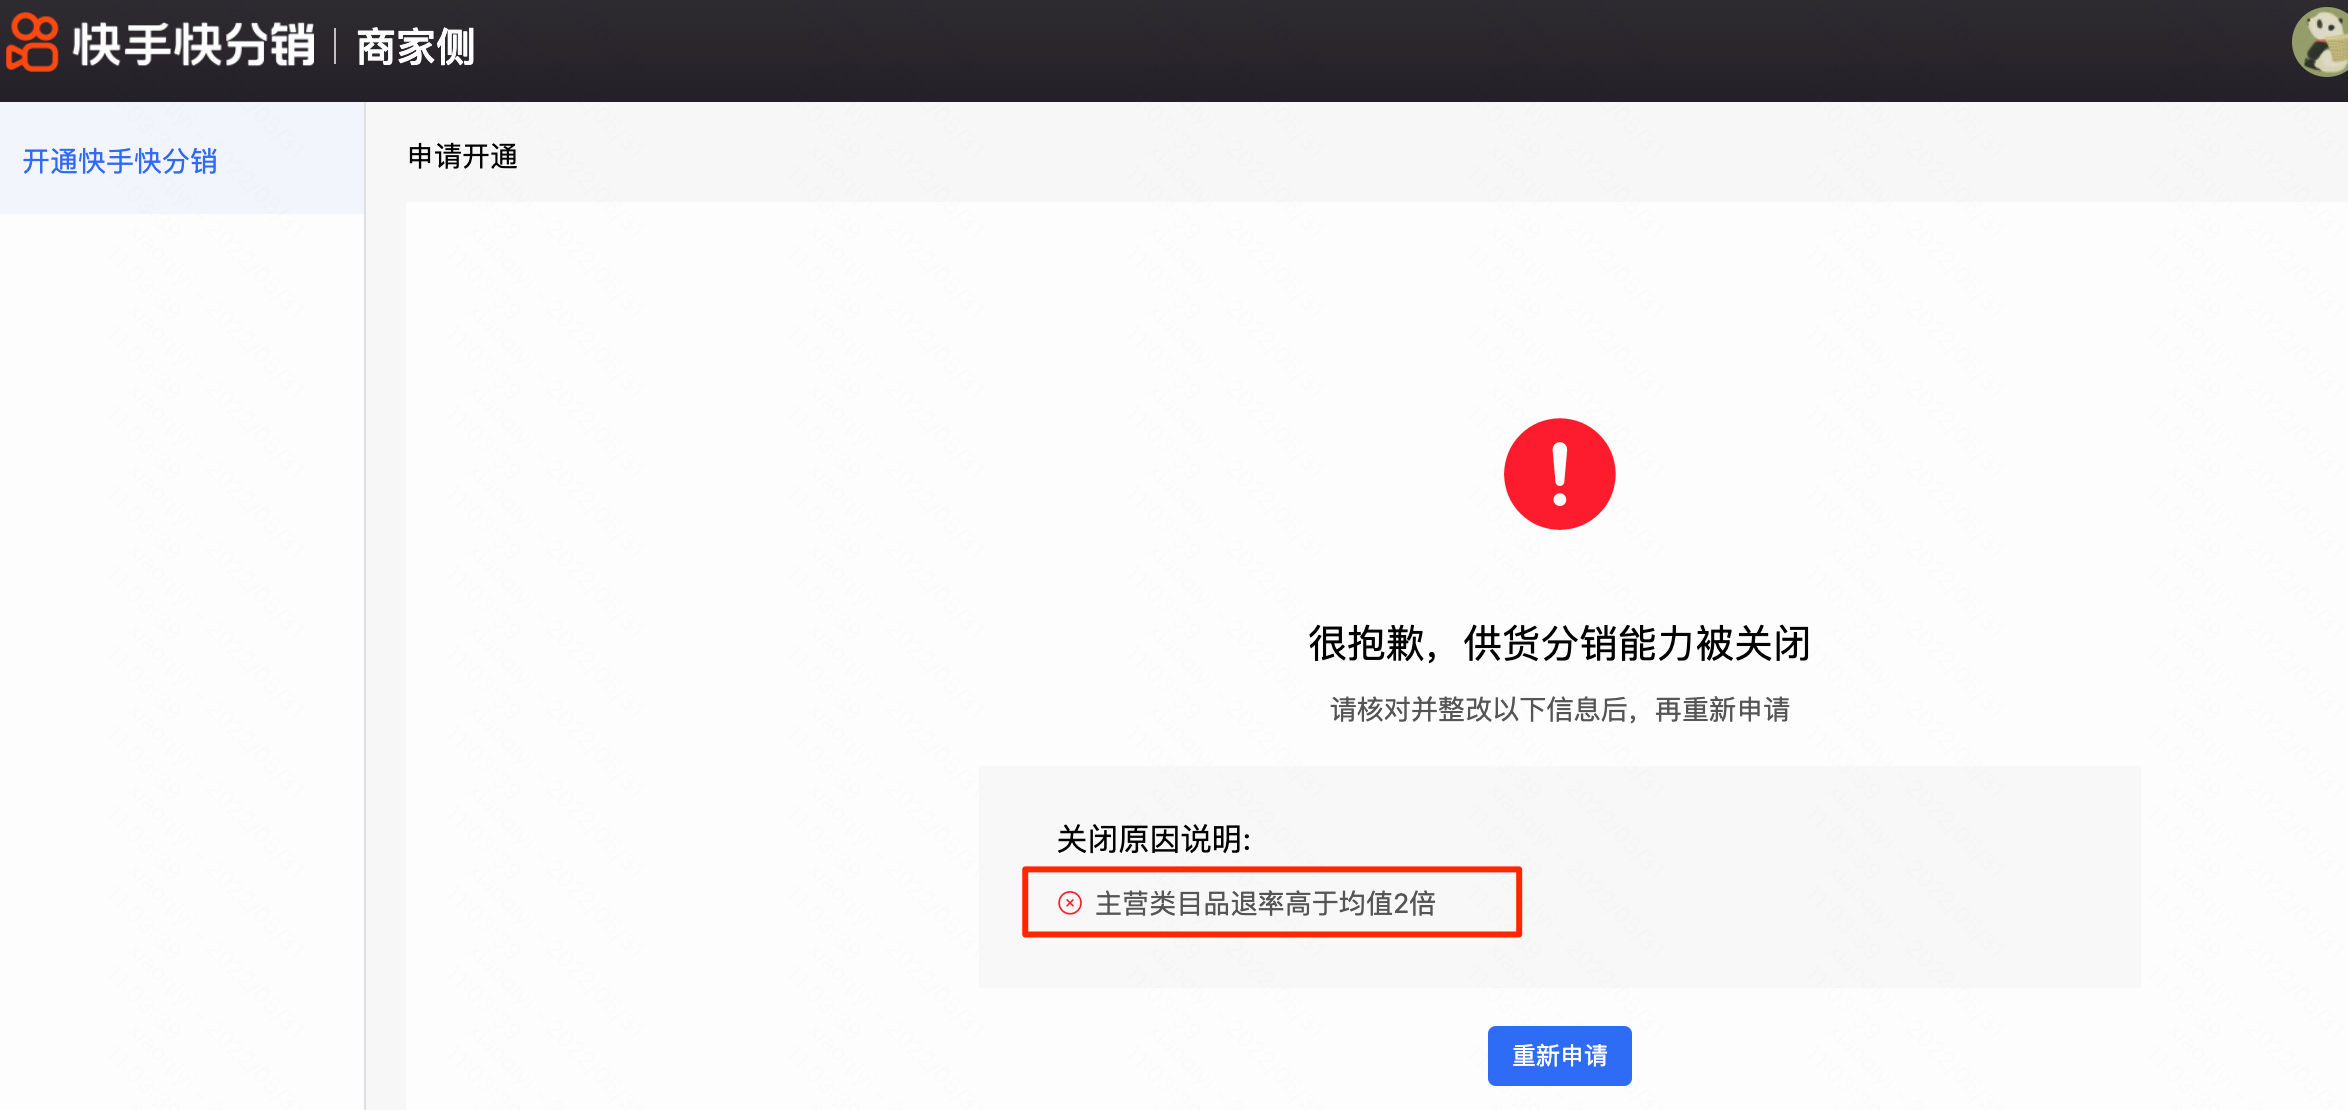Click the small red X circle icon

pos(1070,903)
